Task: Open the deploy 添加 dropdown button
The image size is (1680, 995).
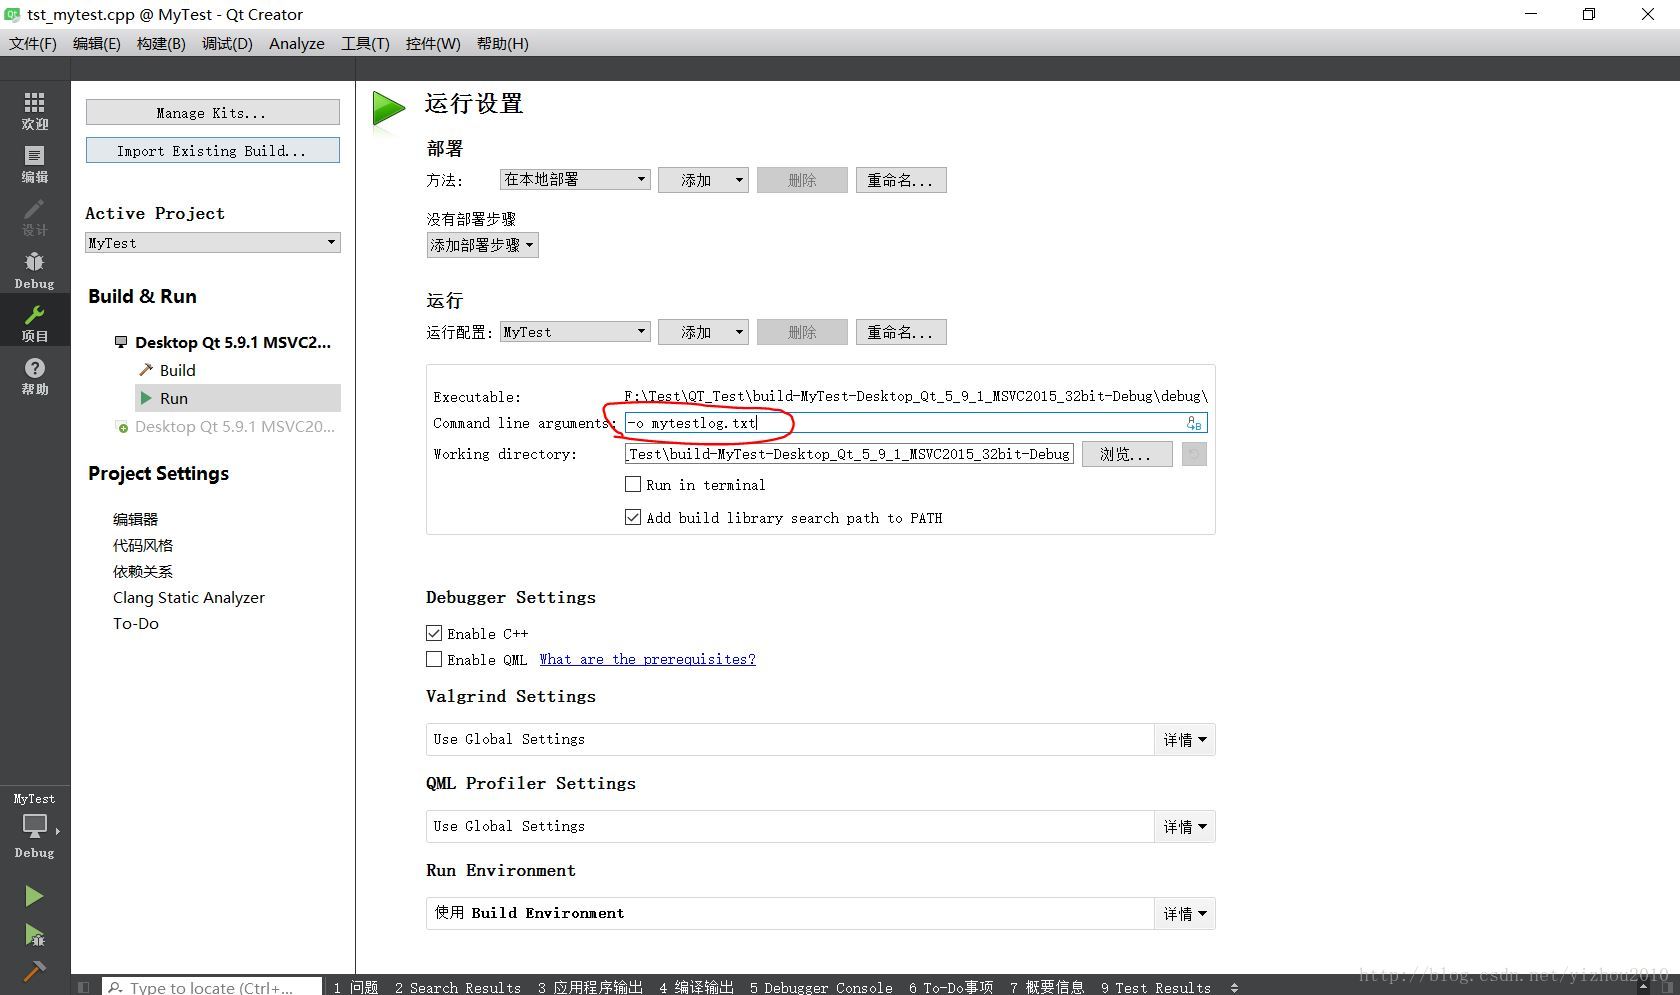Action: pyautogui.click(x=703, y=180)
